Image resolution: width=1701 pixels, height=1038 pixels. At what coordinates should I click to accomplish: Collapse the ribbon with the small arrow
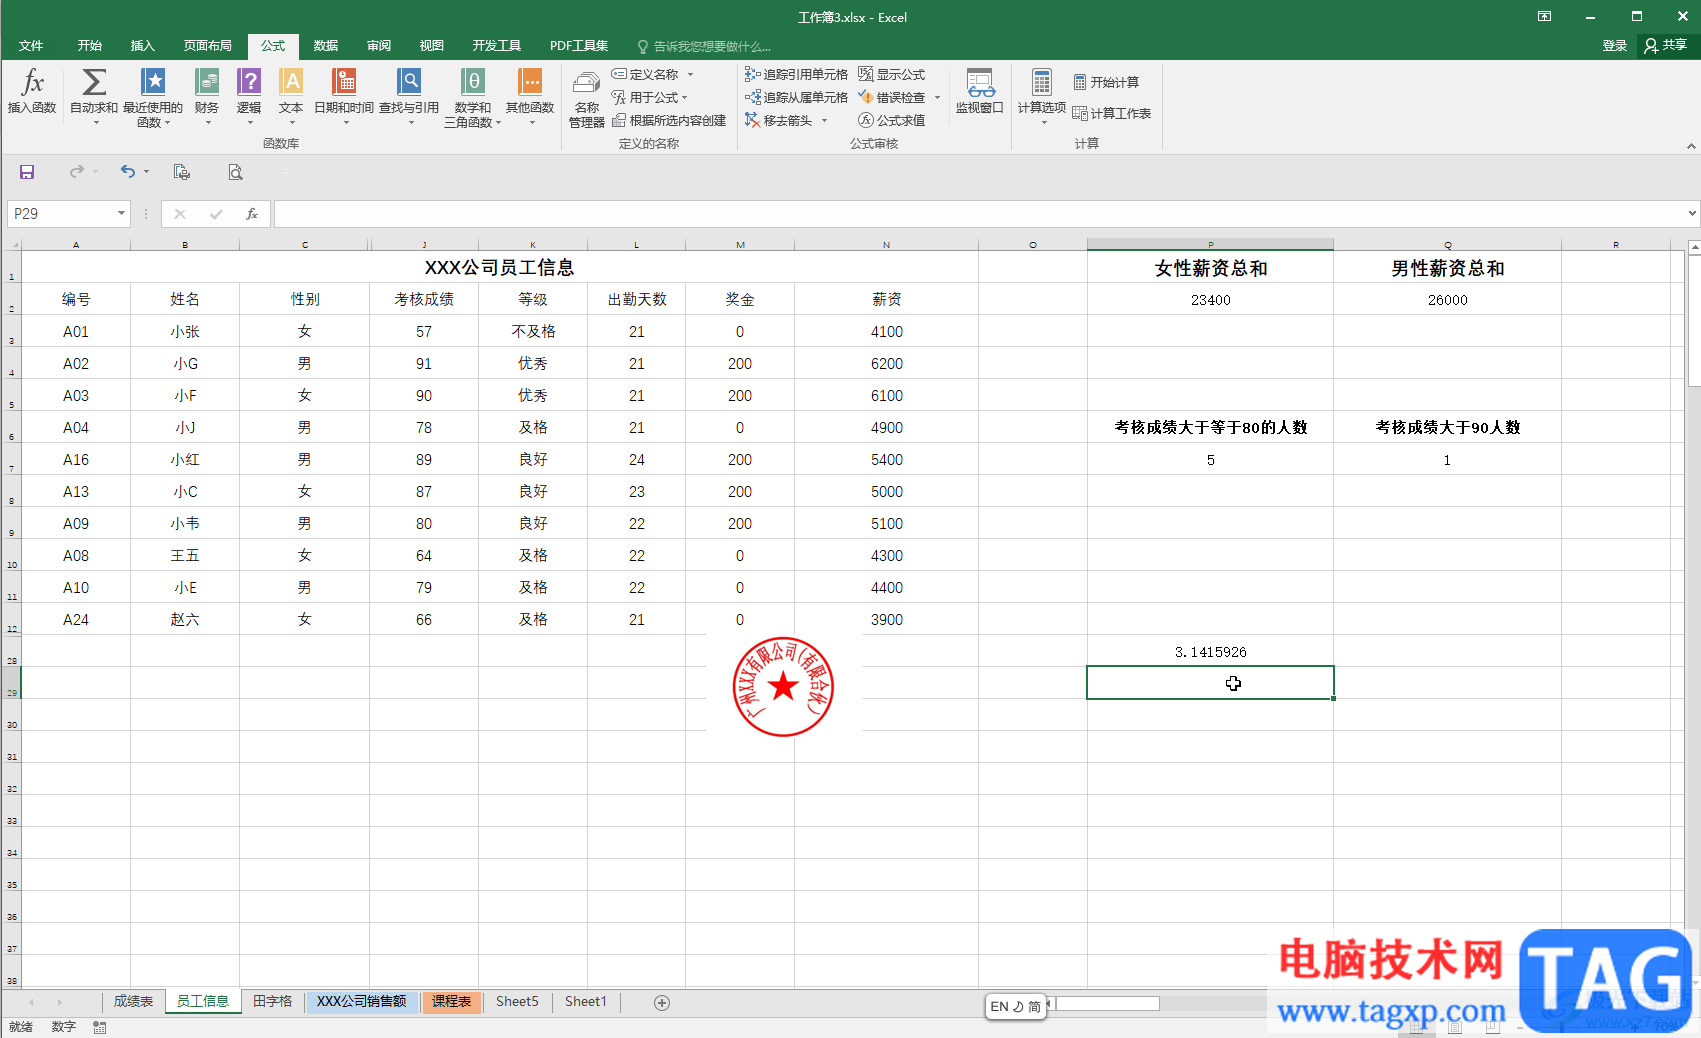1691,146
